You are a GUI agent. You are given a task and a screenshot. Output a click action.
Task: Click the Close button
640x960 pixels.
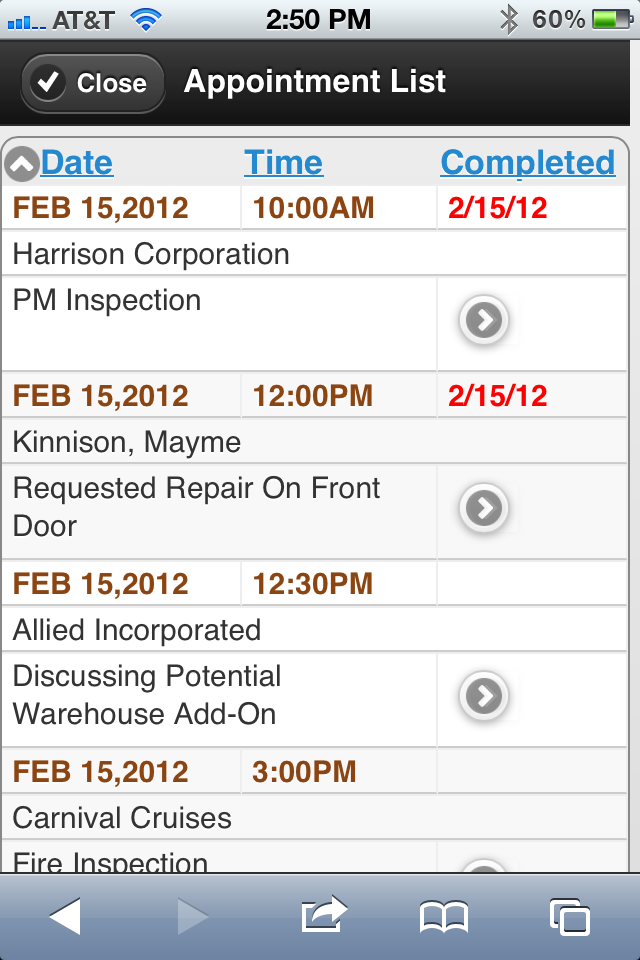92,83
